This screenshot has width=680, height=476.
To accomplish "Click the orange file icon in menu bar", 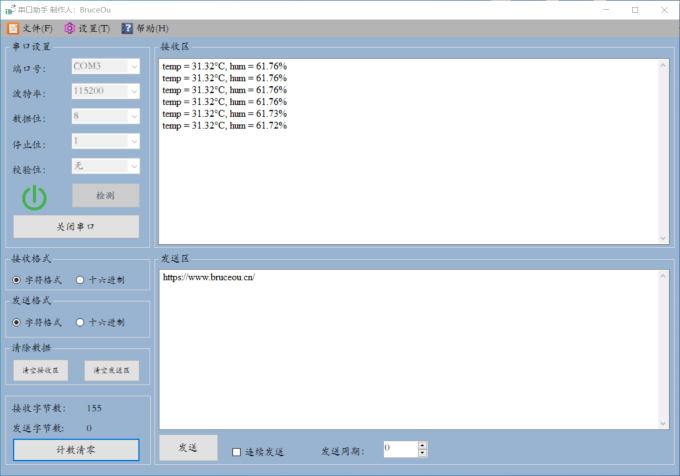I will [13, 28].
